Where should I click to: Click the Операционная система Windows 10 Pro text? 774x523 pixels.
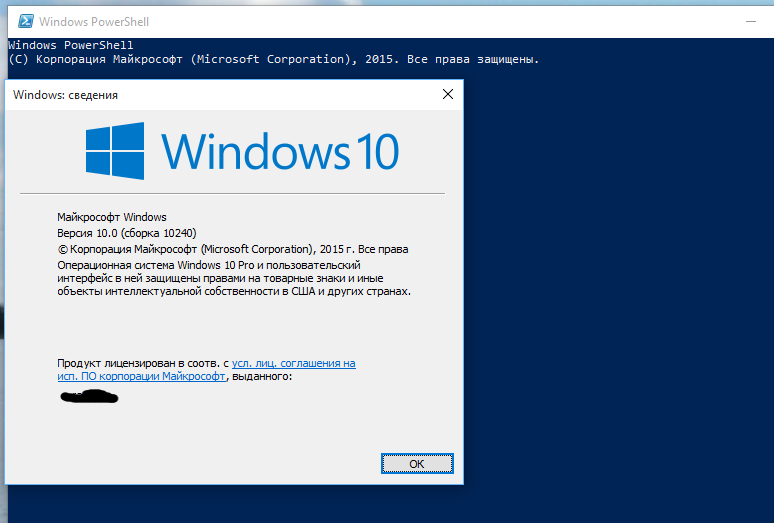(234, 278)
